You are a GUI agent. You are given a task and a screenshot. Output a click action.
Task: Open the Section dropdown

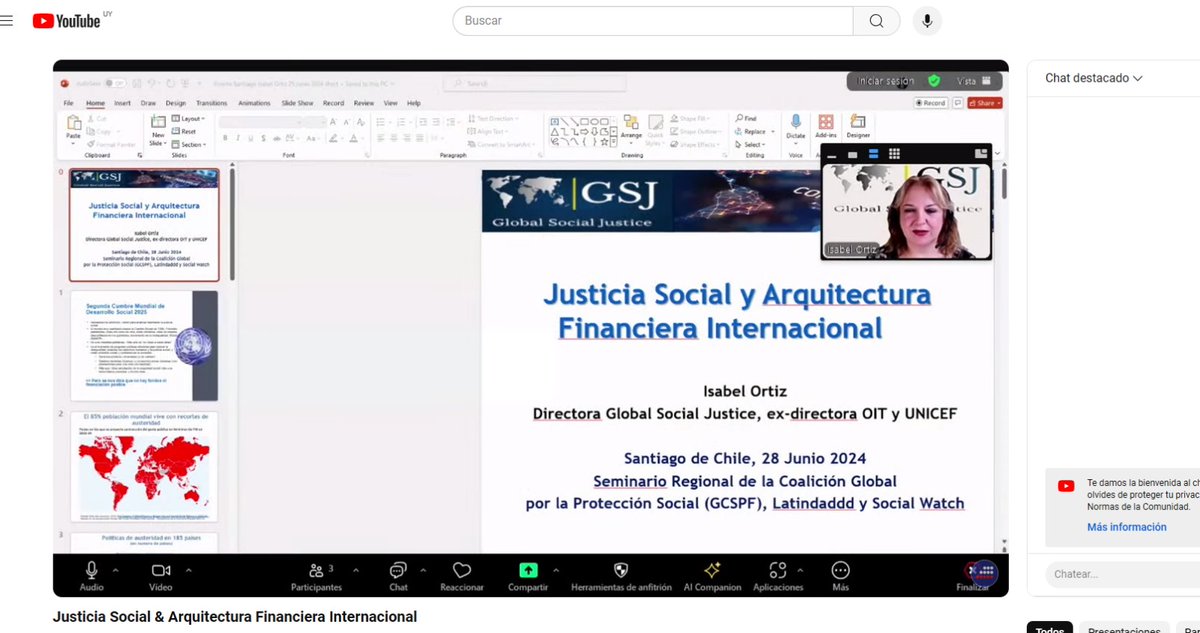pos(189,144)
